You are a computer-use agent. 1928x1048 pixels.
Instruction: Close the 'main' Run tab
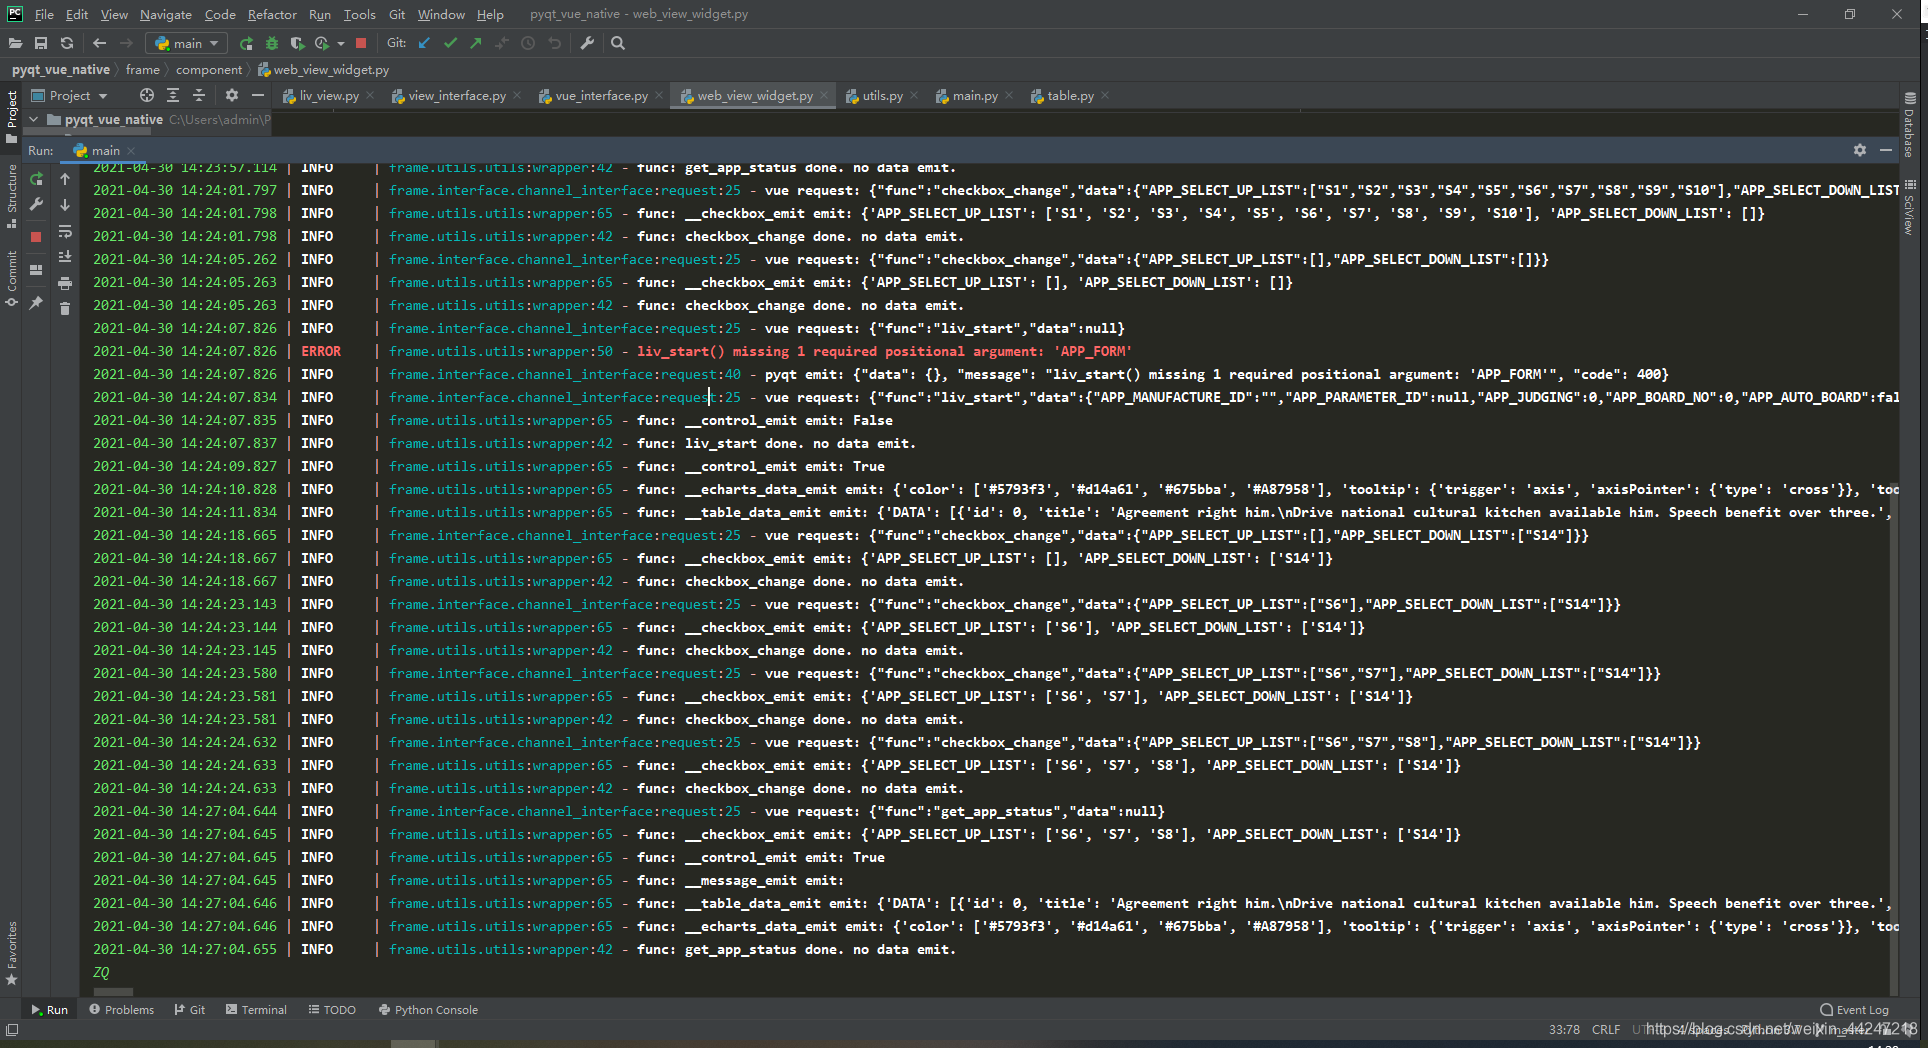[131, 151]
